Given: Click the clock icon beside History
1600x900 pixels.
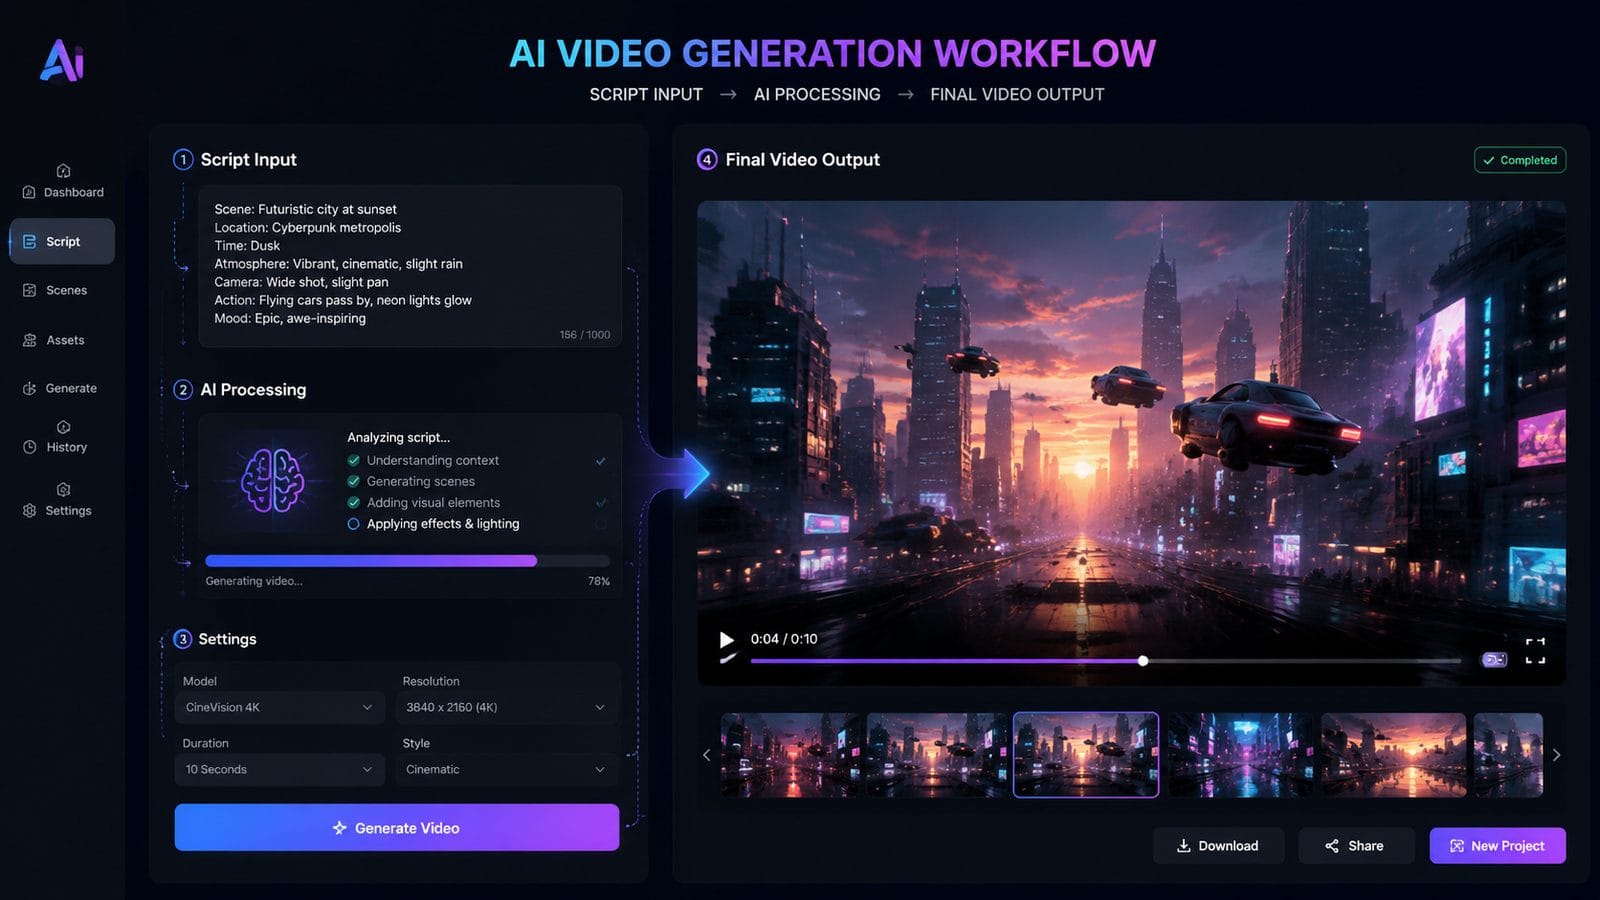Looking at the screenshot, I should click(x=29, y=447).
